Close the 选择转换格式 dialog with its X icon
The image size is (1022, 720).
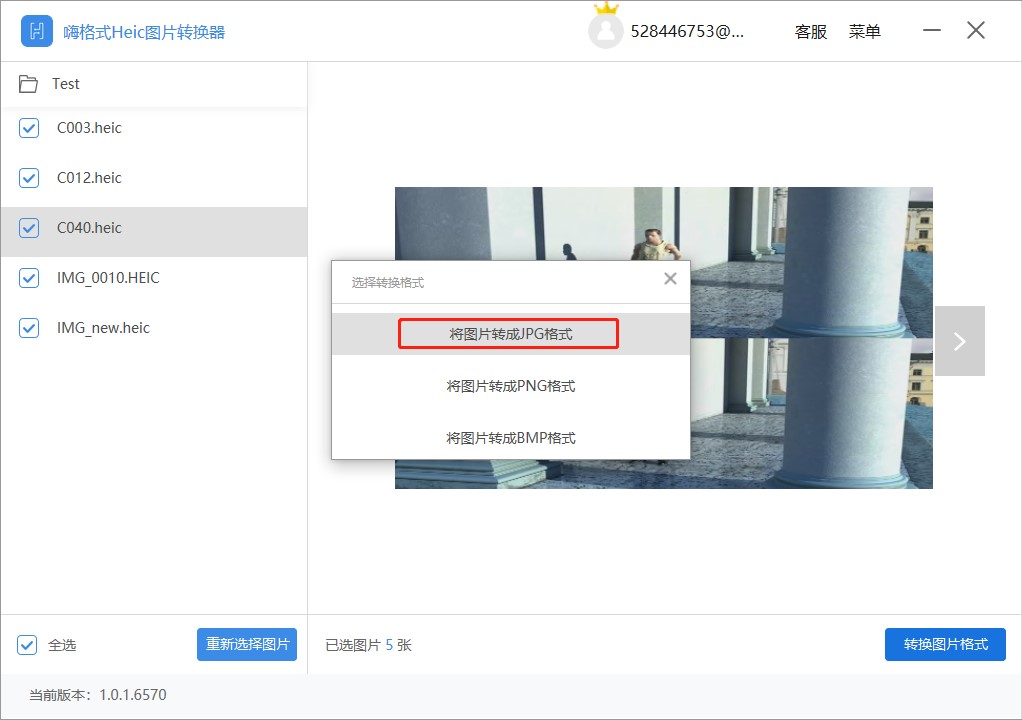coord(670,279)
